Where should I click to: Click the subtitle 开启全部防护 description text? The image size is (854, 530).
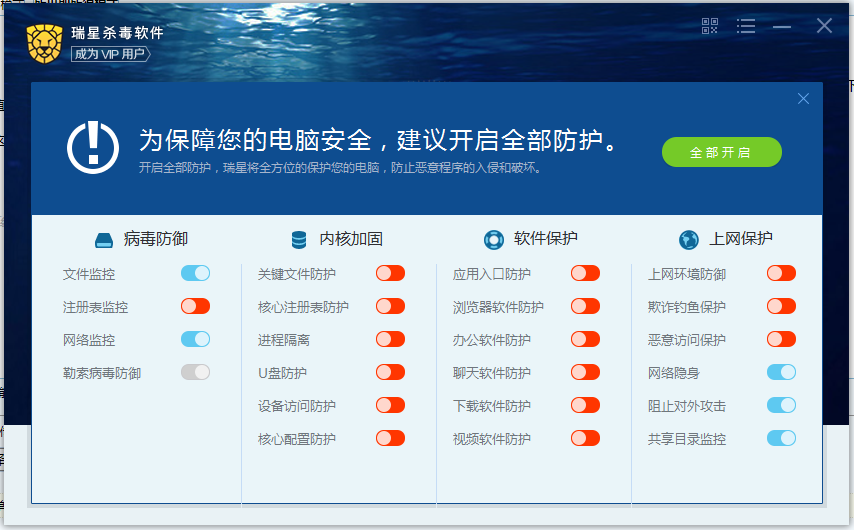[x=340, y=168]
